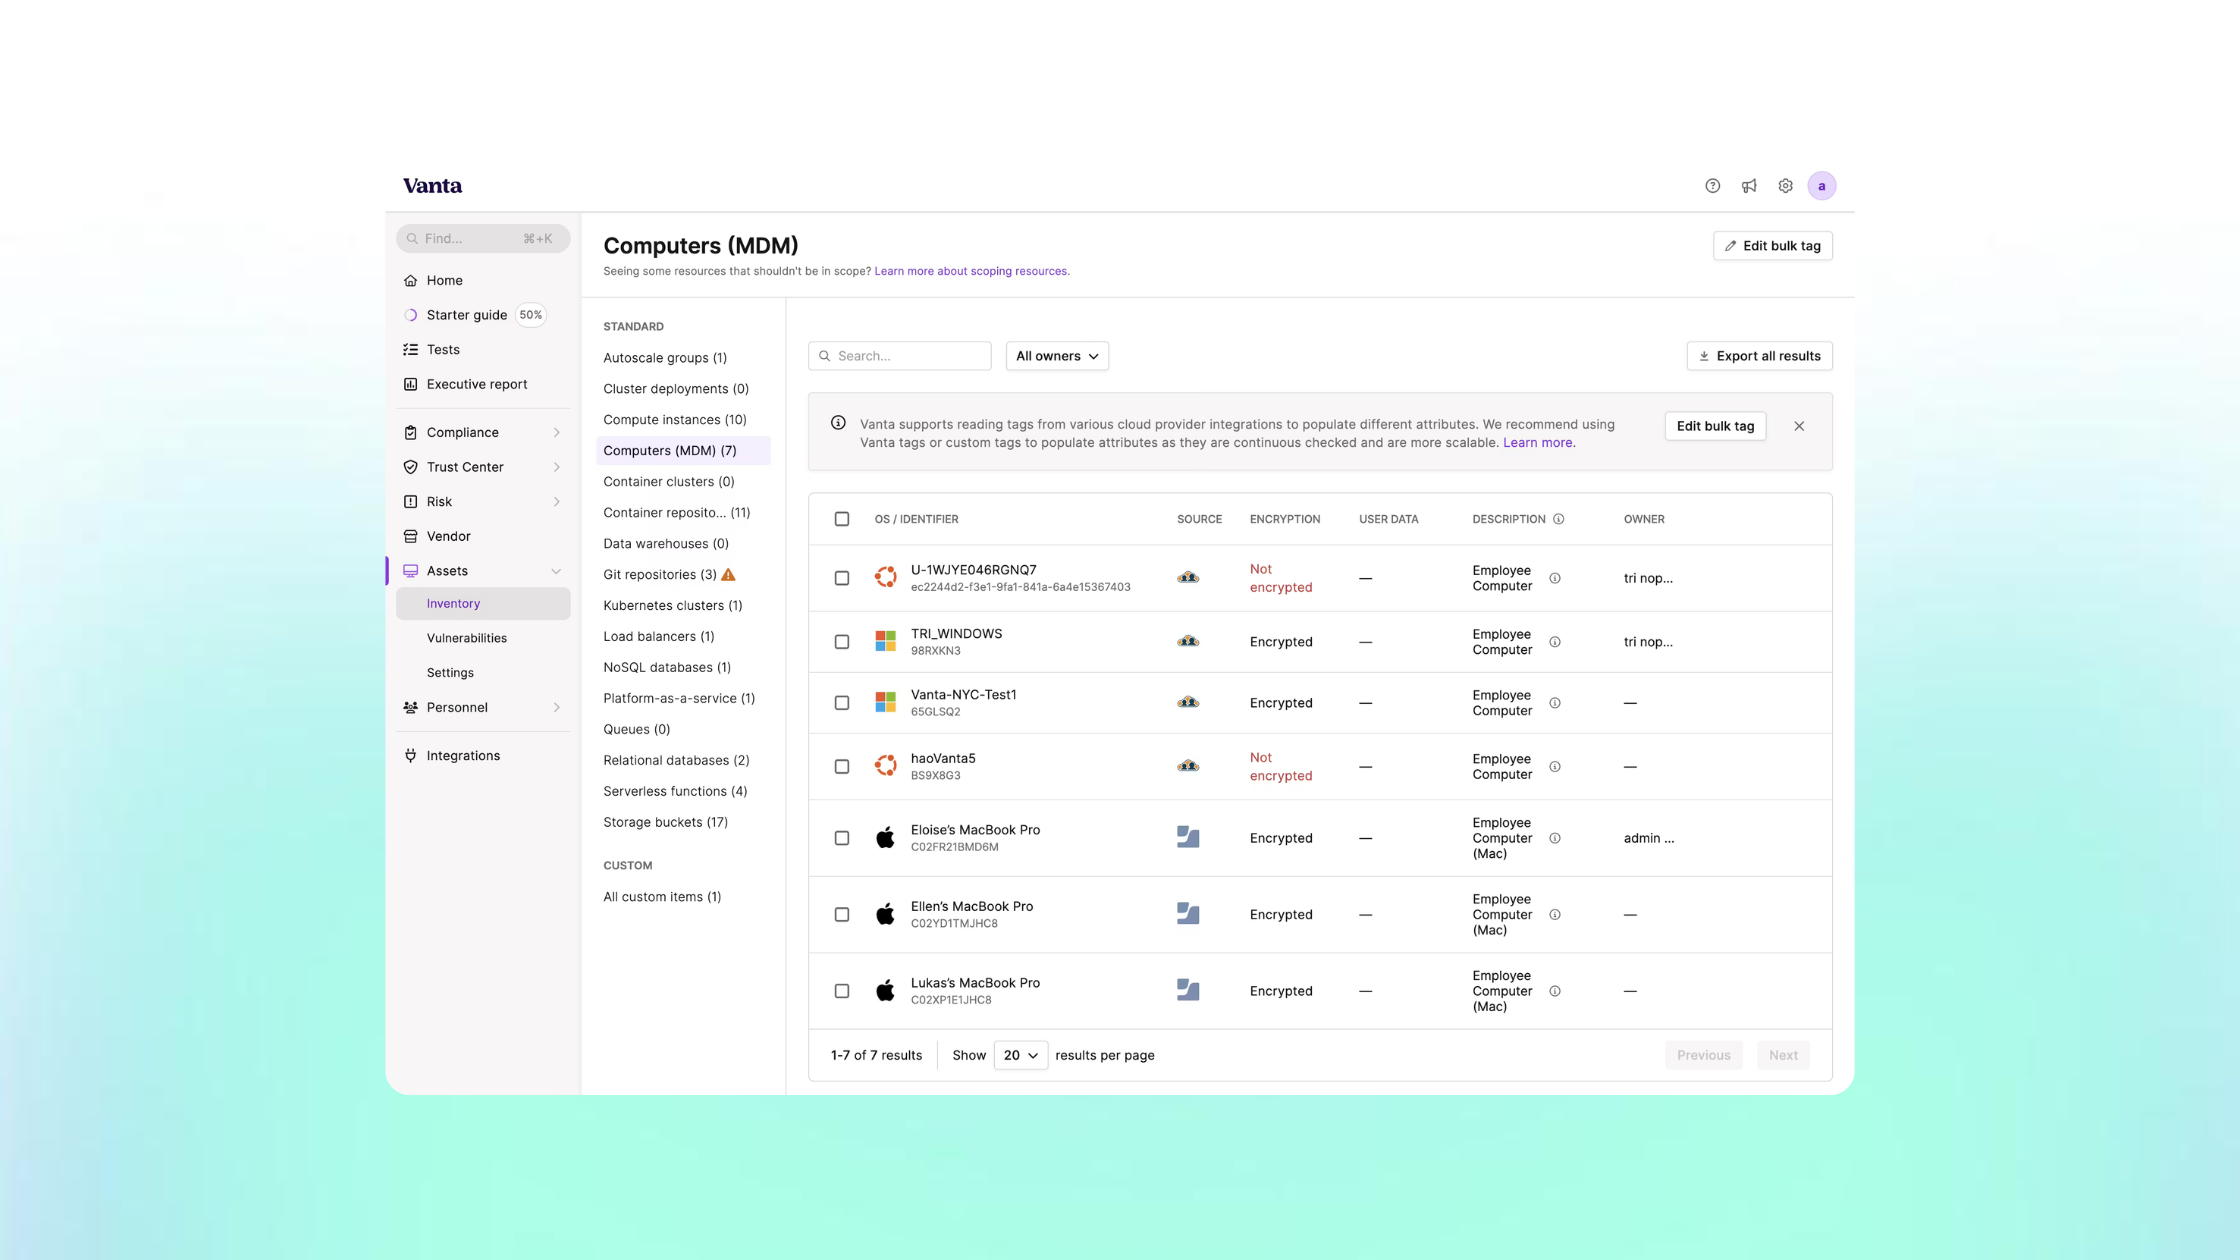Screen dimensions: 2240x1260
Task: Select the checkbox for U-1WJYE046RGNQ7
Action: (842, 578)
